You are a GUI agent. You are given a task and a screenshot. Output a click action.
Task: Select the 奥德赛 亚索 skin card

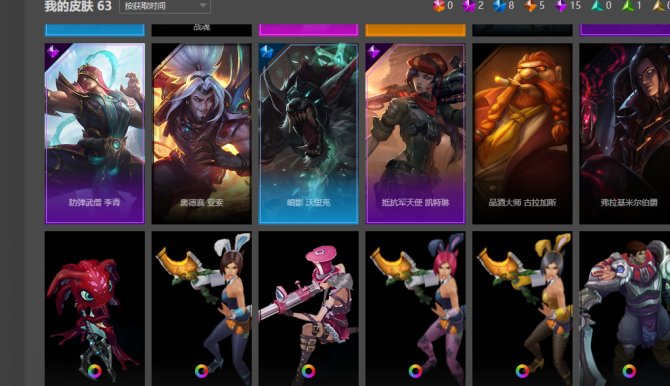tap(202, 133)
